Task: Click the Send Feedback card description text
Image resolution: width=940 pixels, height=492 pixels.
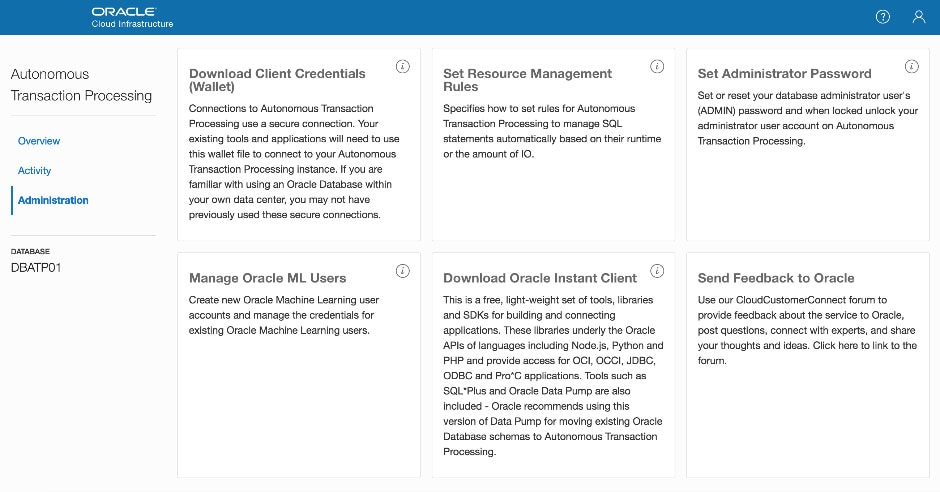Action: click(806, 330)
